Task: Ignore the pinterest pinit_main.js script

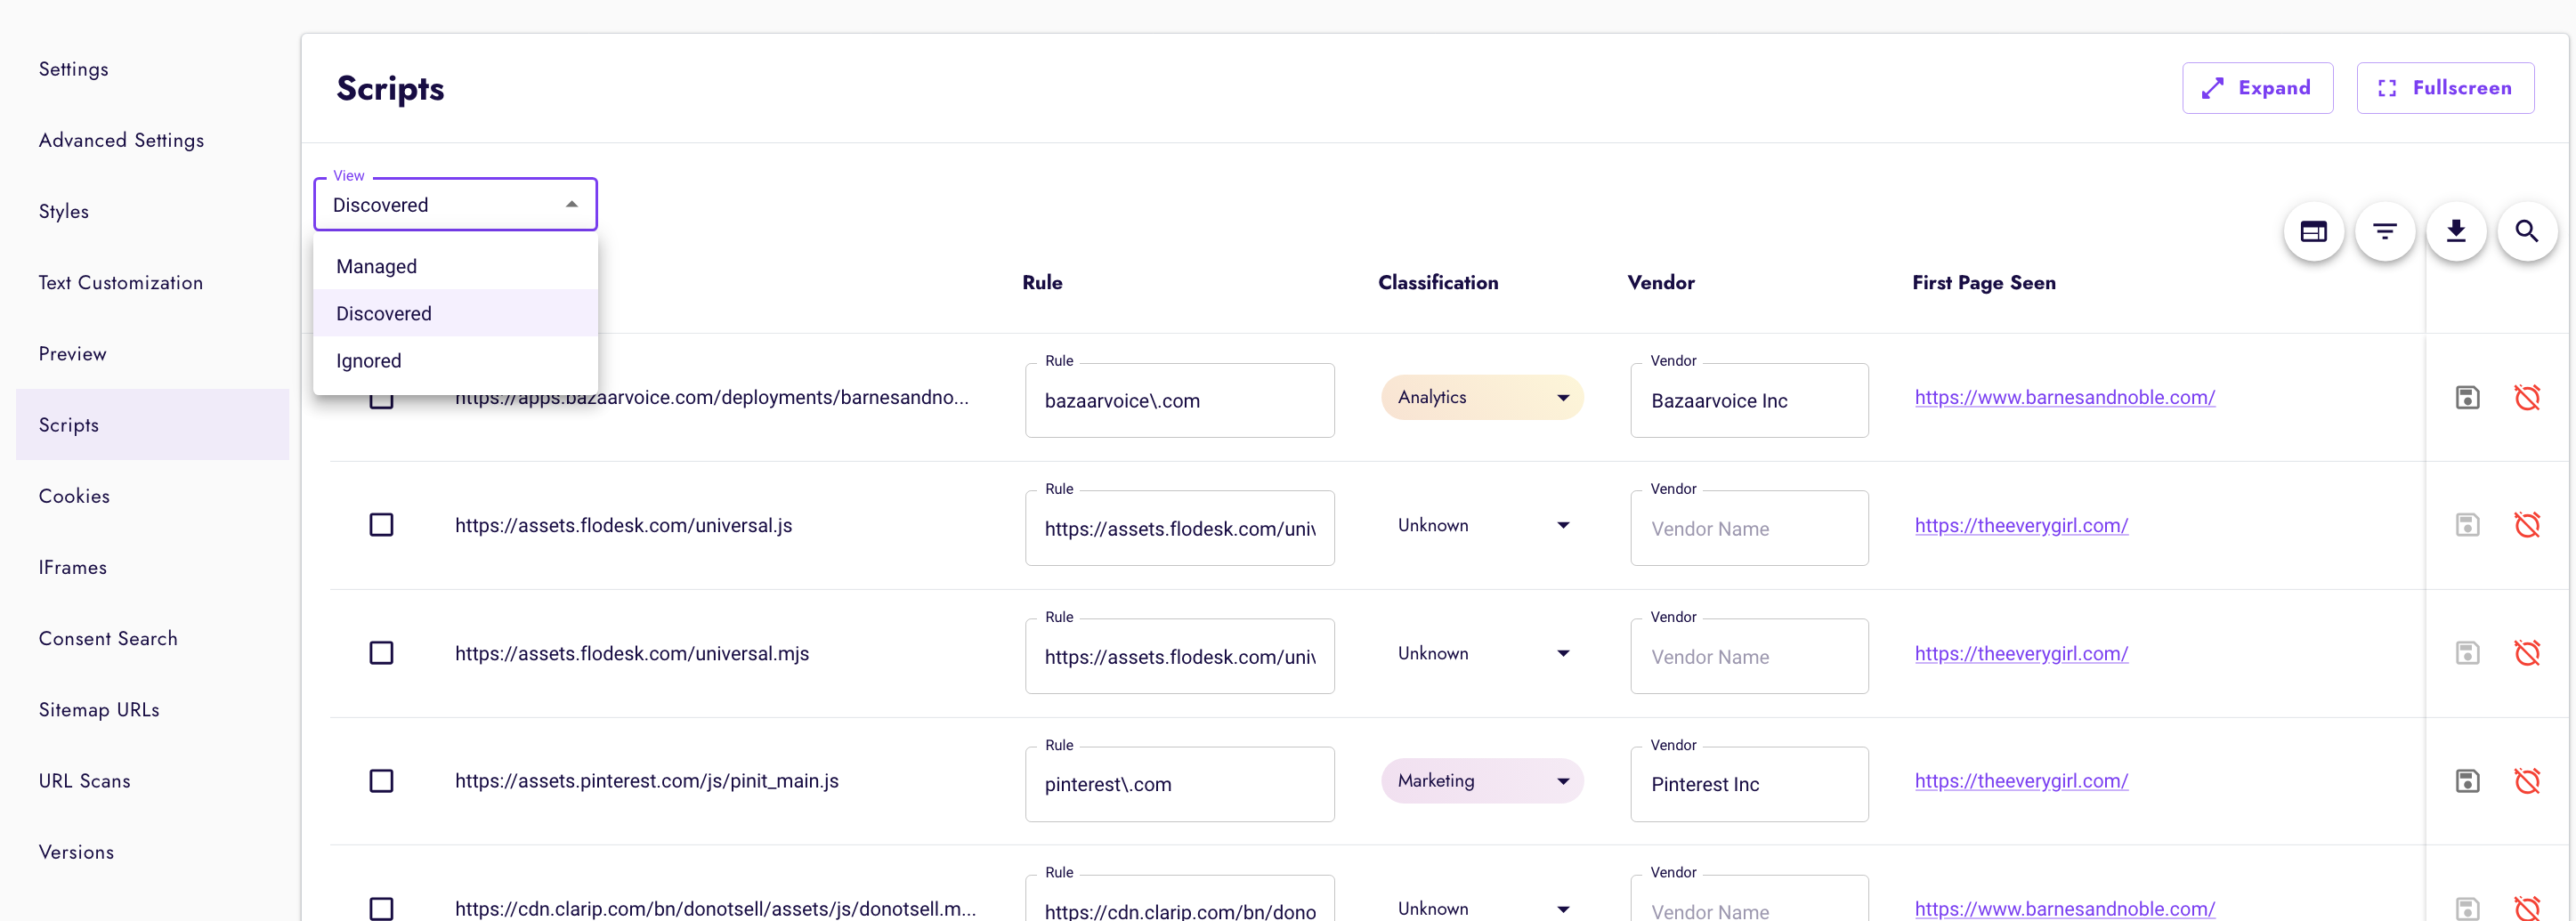Action: click(2529, 781)
